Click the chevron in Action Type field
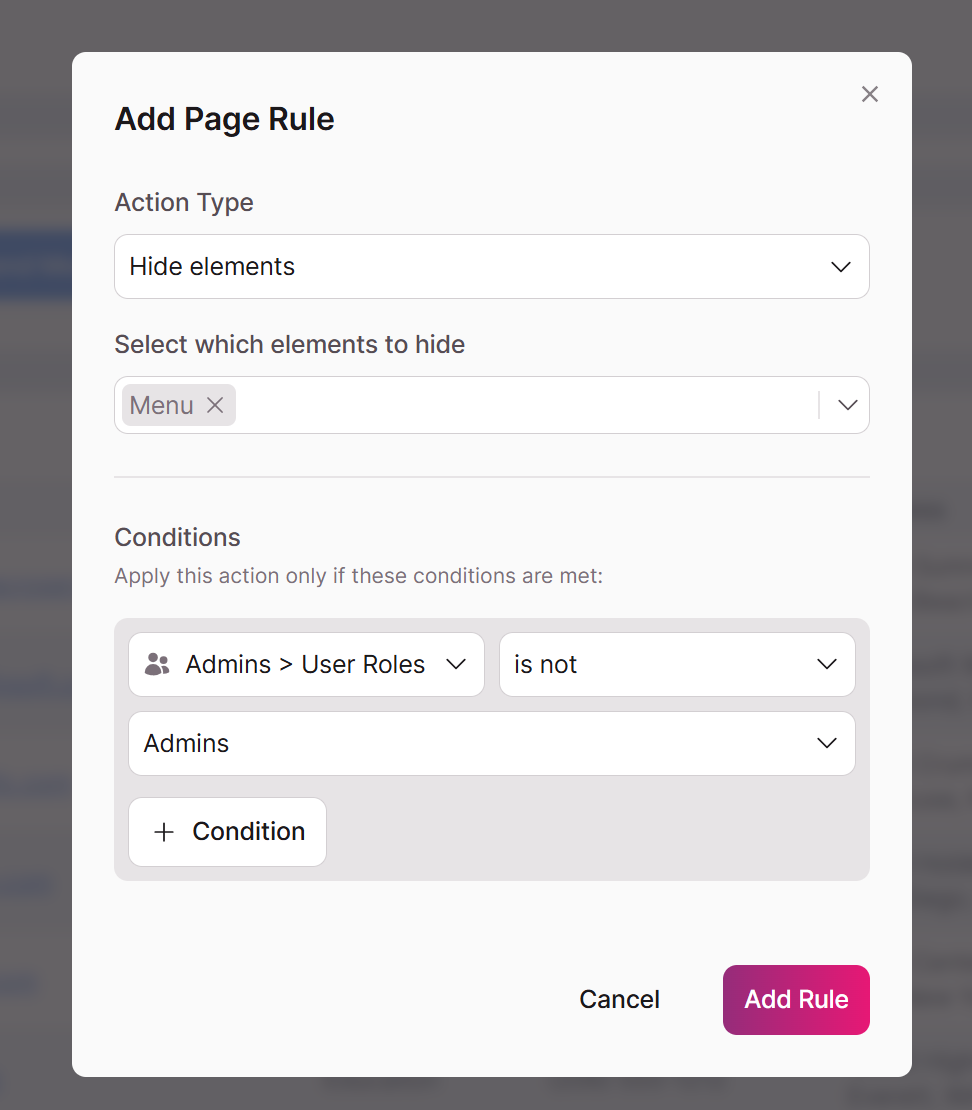Viewport: 972px width, 1110px height. (840, 267)
